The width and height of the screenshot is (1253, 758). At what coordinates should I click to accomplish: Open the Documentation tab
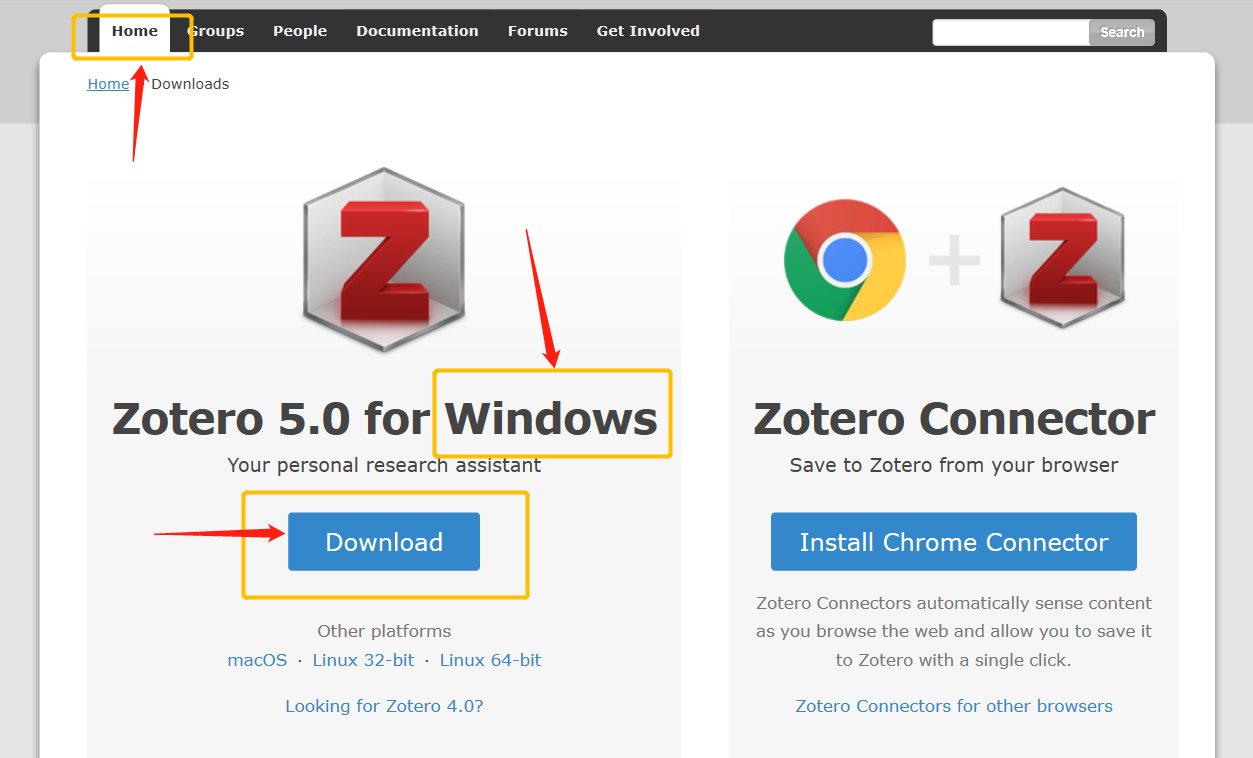coord(417,31)
